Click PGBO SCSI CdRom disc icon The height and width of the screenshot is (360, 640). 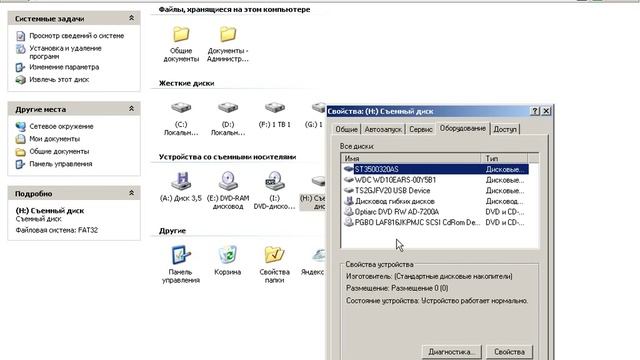point(349,222)
